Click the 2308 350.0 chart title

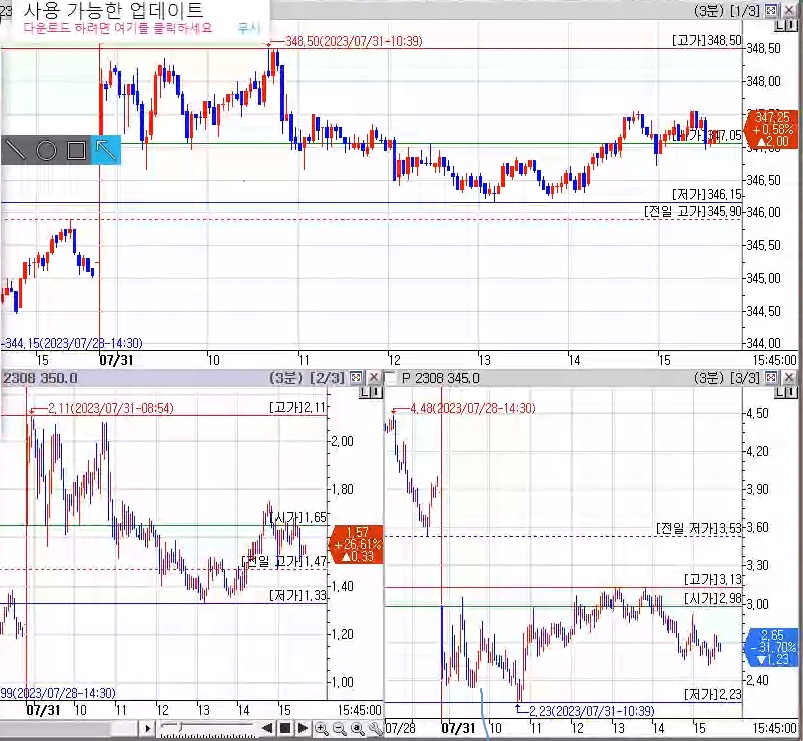point(40,378)
